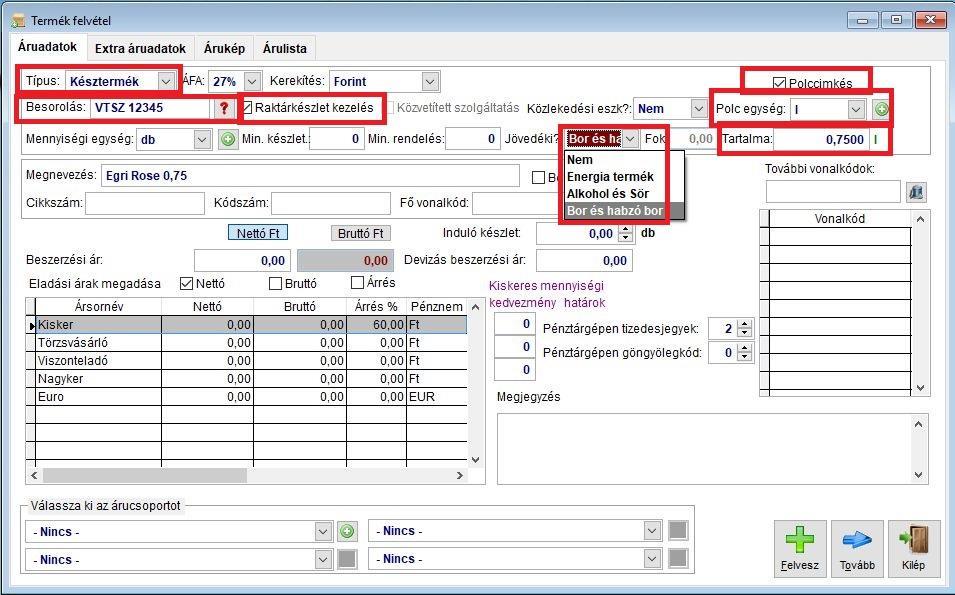Check the Árrés checkbox

click(358, 282)
